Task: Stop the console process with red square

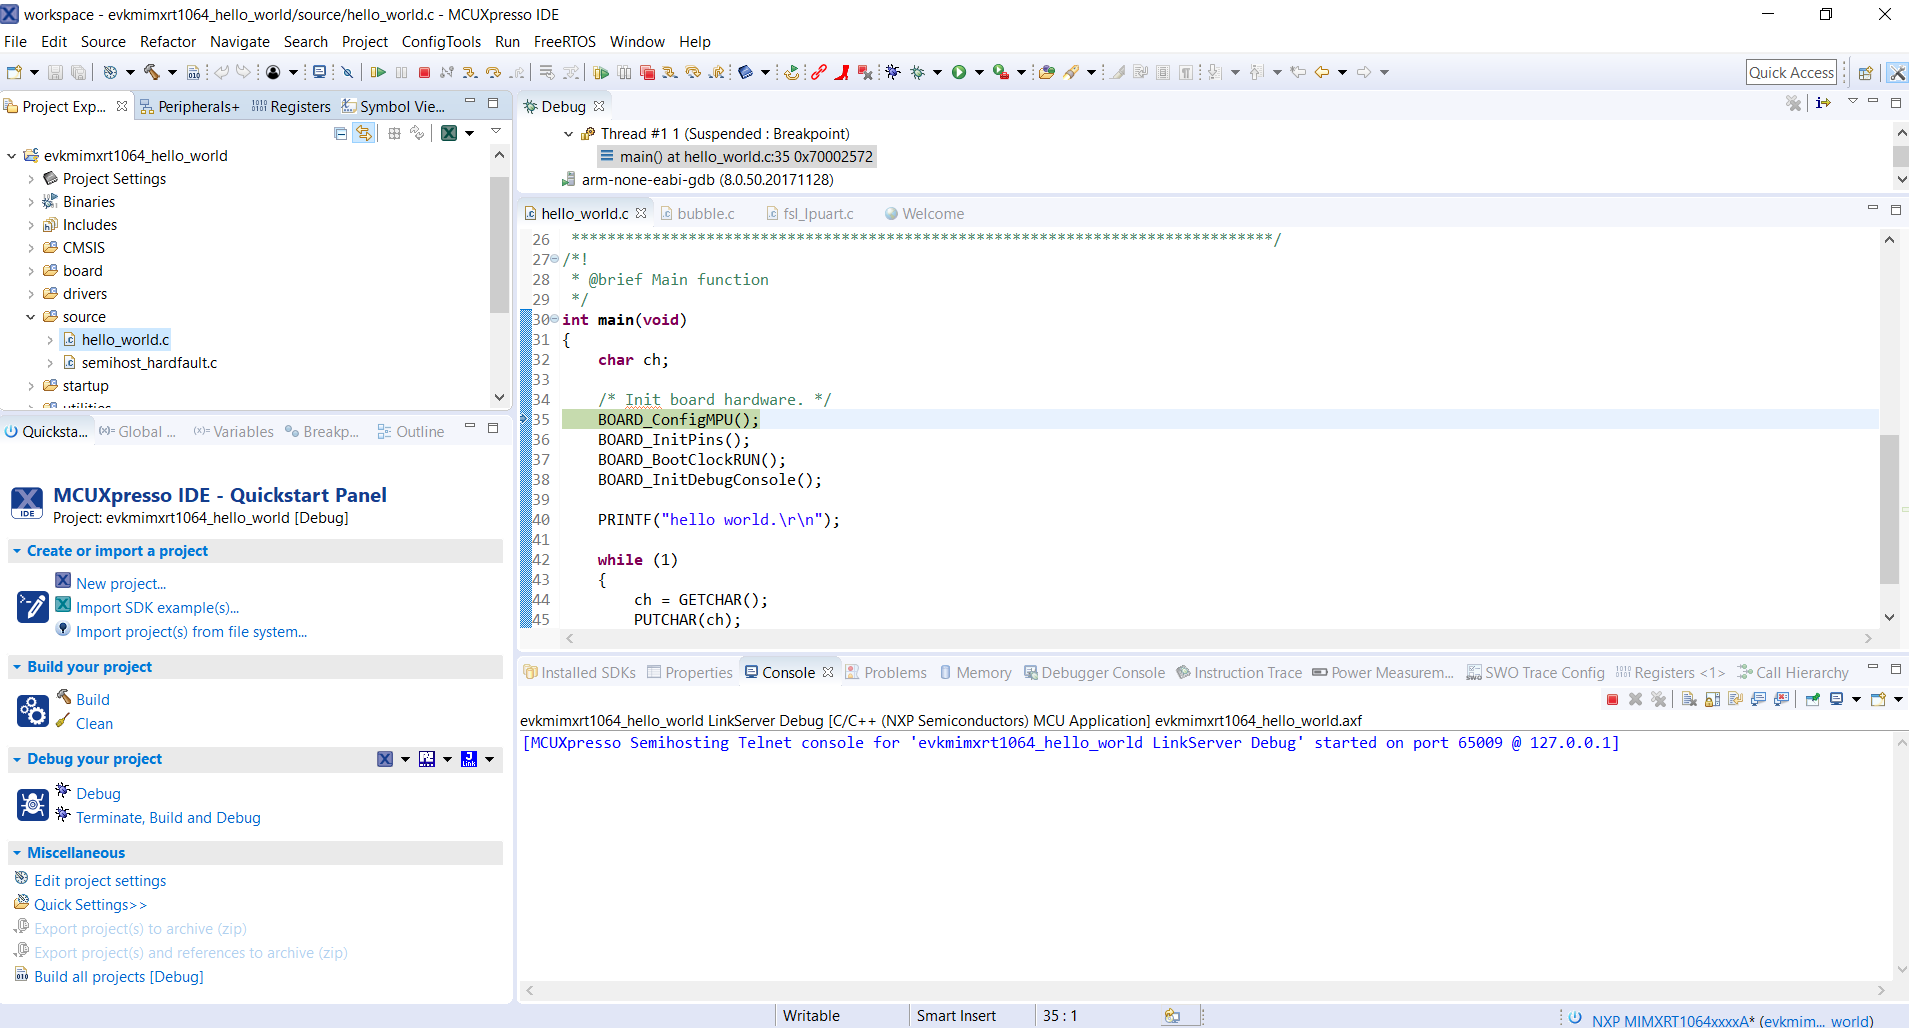Action: coord(1612,699)
